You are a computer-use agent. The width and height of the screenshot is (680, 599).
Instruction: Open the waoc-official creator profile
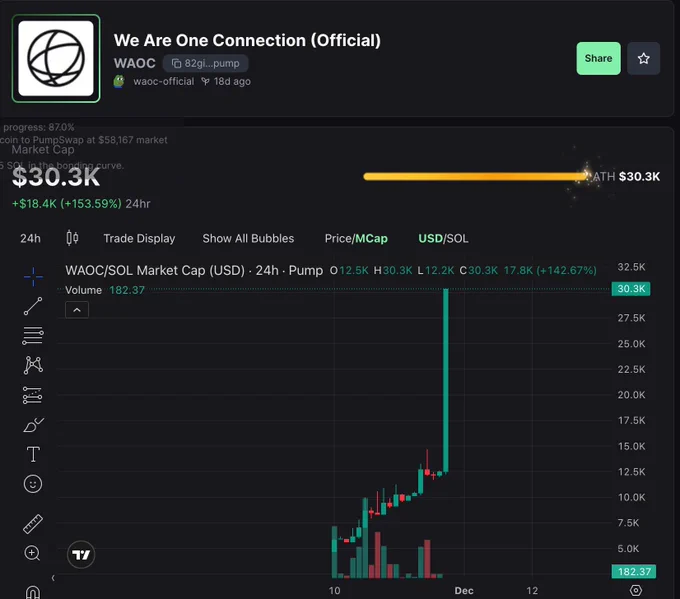click(163, 82)
